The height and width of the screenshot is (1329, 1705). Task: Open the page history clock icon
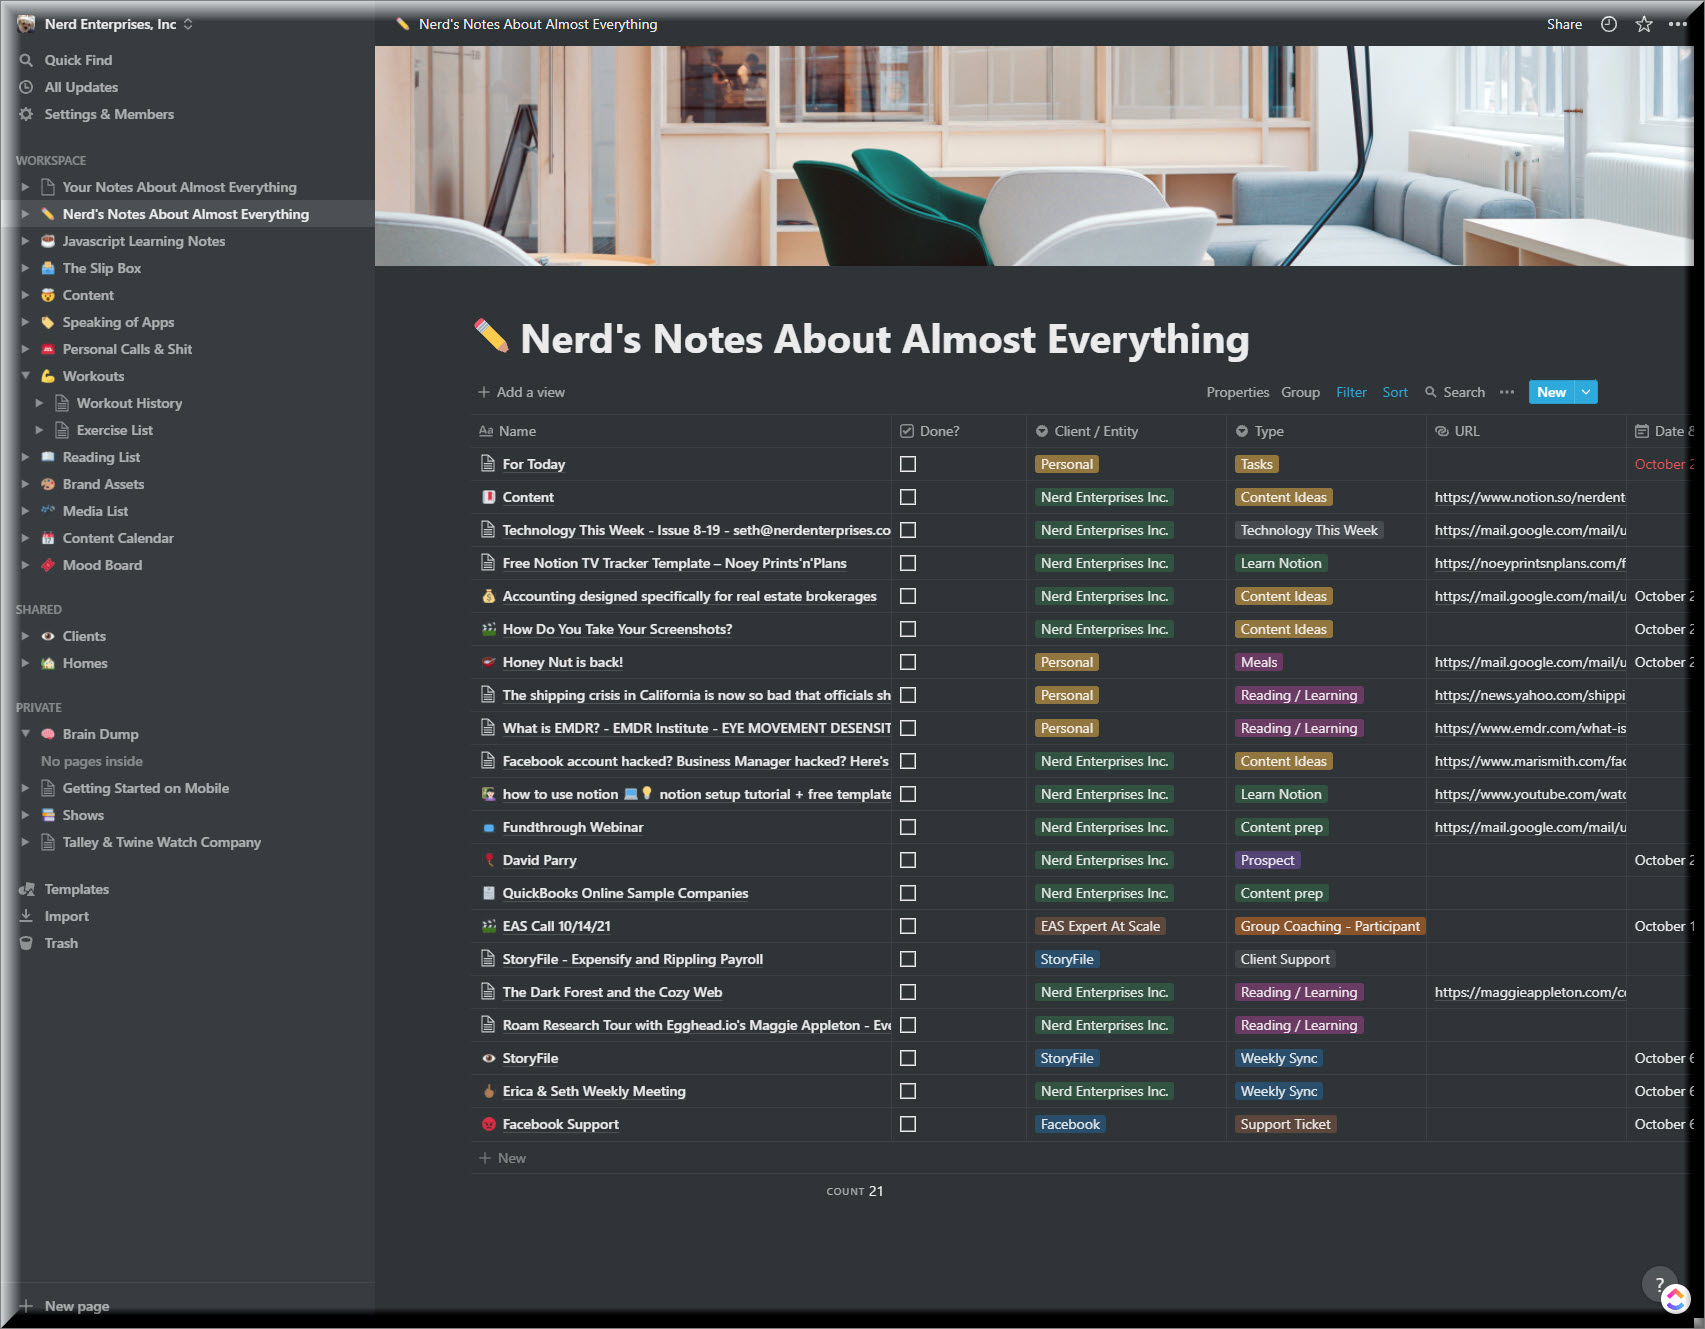click(x=1609, y=24)
